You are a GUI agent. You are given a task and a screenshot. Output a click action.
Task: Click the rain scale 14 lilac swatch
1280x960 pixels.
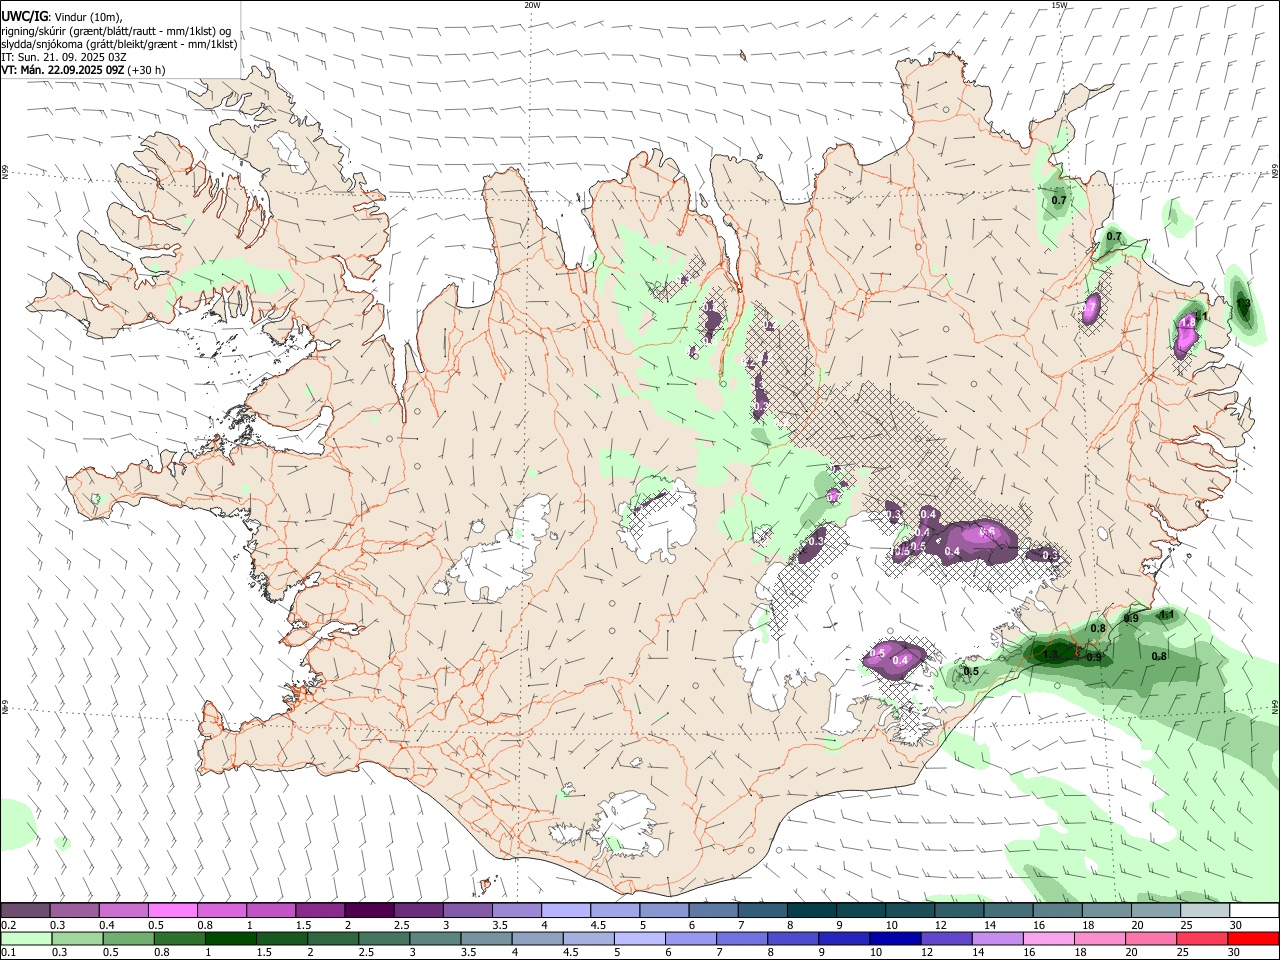point(996,939)
